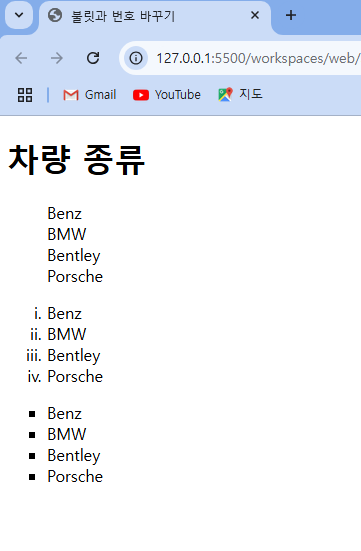Select the 불릿과 번호 바꾸기 tab
This screenshot has width=361, height=551.
click(155, 16)
